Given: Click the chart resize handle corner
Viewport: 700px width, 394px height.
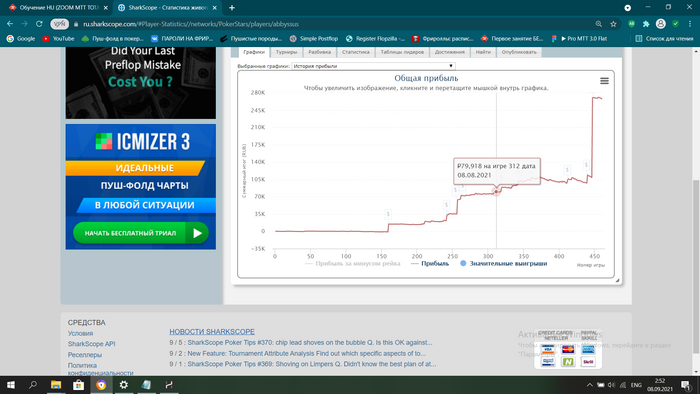Looking at the screenshot, I should coord(617,280).
